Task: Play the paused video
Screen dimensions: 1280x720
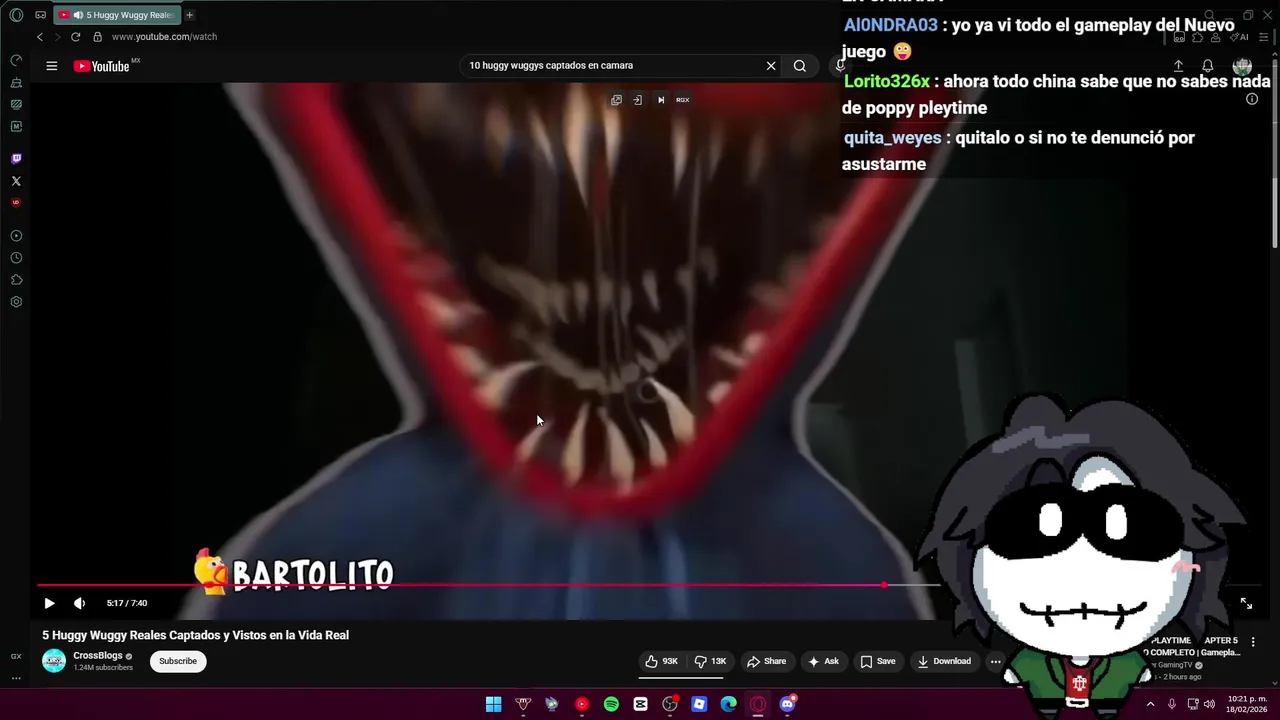Action: (49, 603)
